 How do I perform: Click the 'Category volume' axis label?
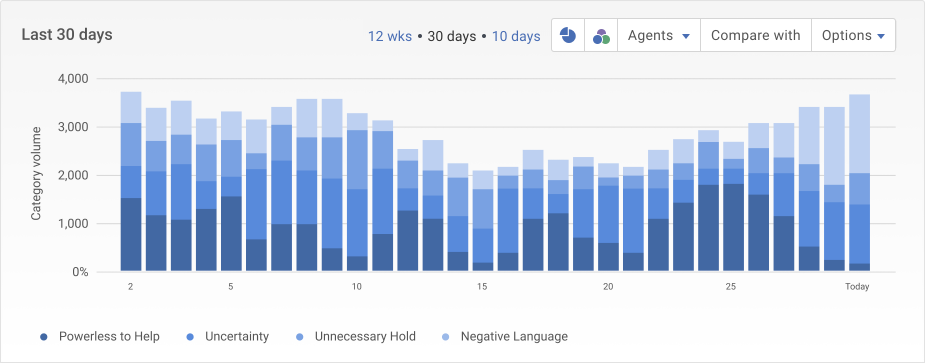click(36, 174)
